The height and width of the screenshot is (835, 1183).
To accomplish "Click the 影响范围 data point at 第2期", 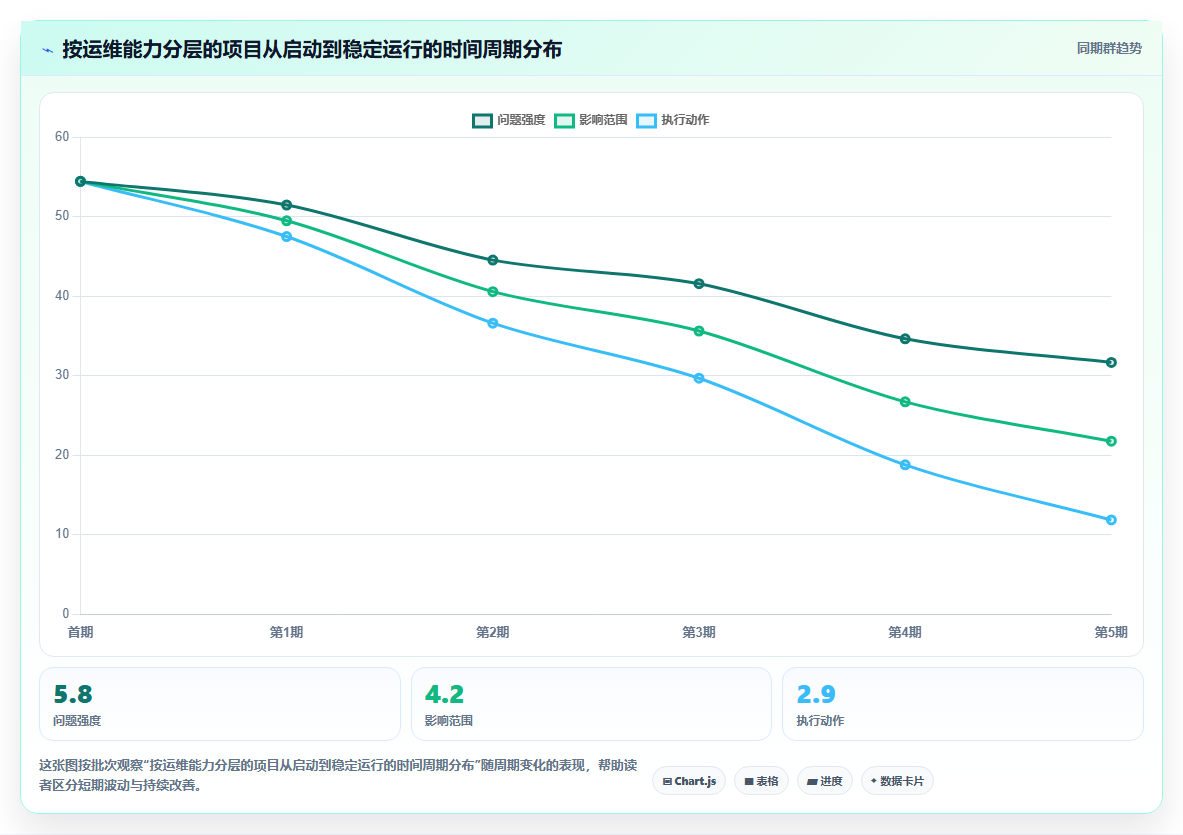I will (x=493, y=292).
